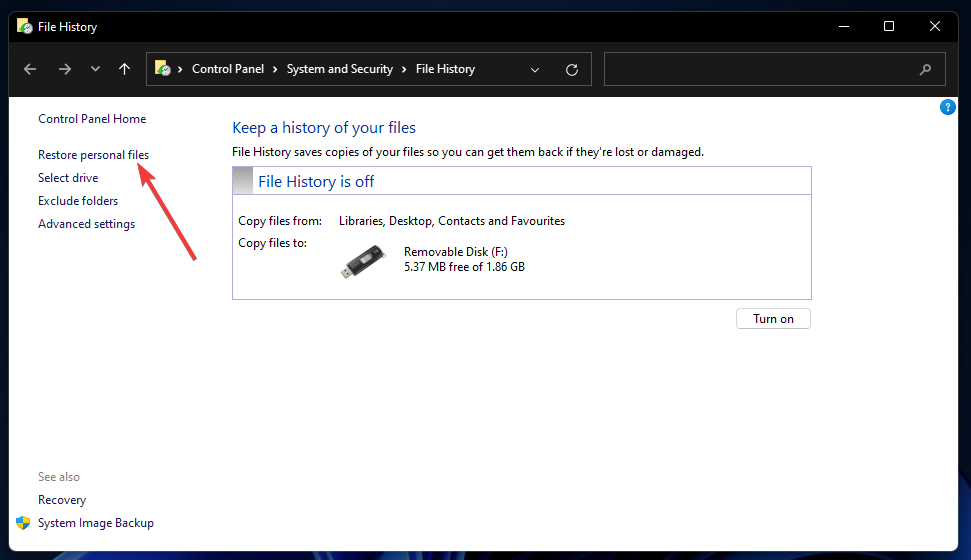The image size is (971, 560).
Task: Click the Forward navigation arrow
Action: 65,69
